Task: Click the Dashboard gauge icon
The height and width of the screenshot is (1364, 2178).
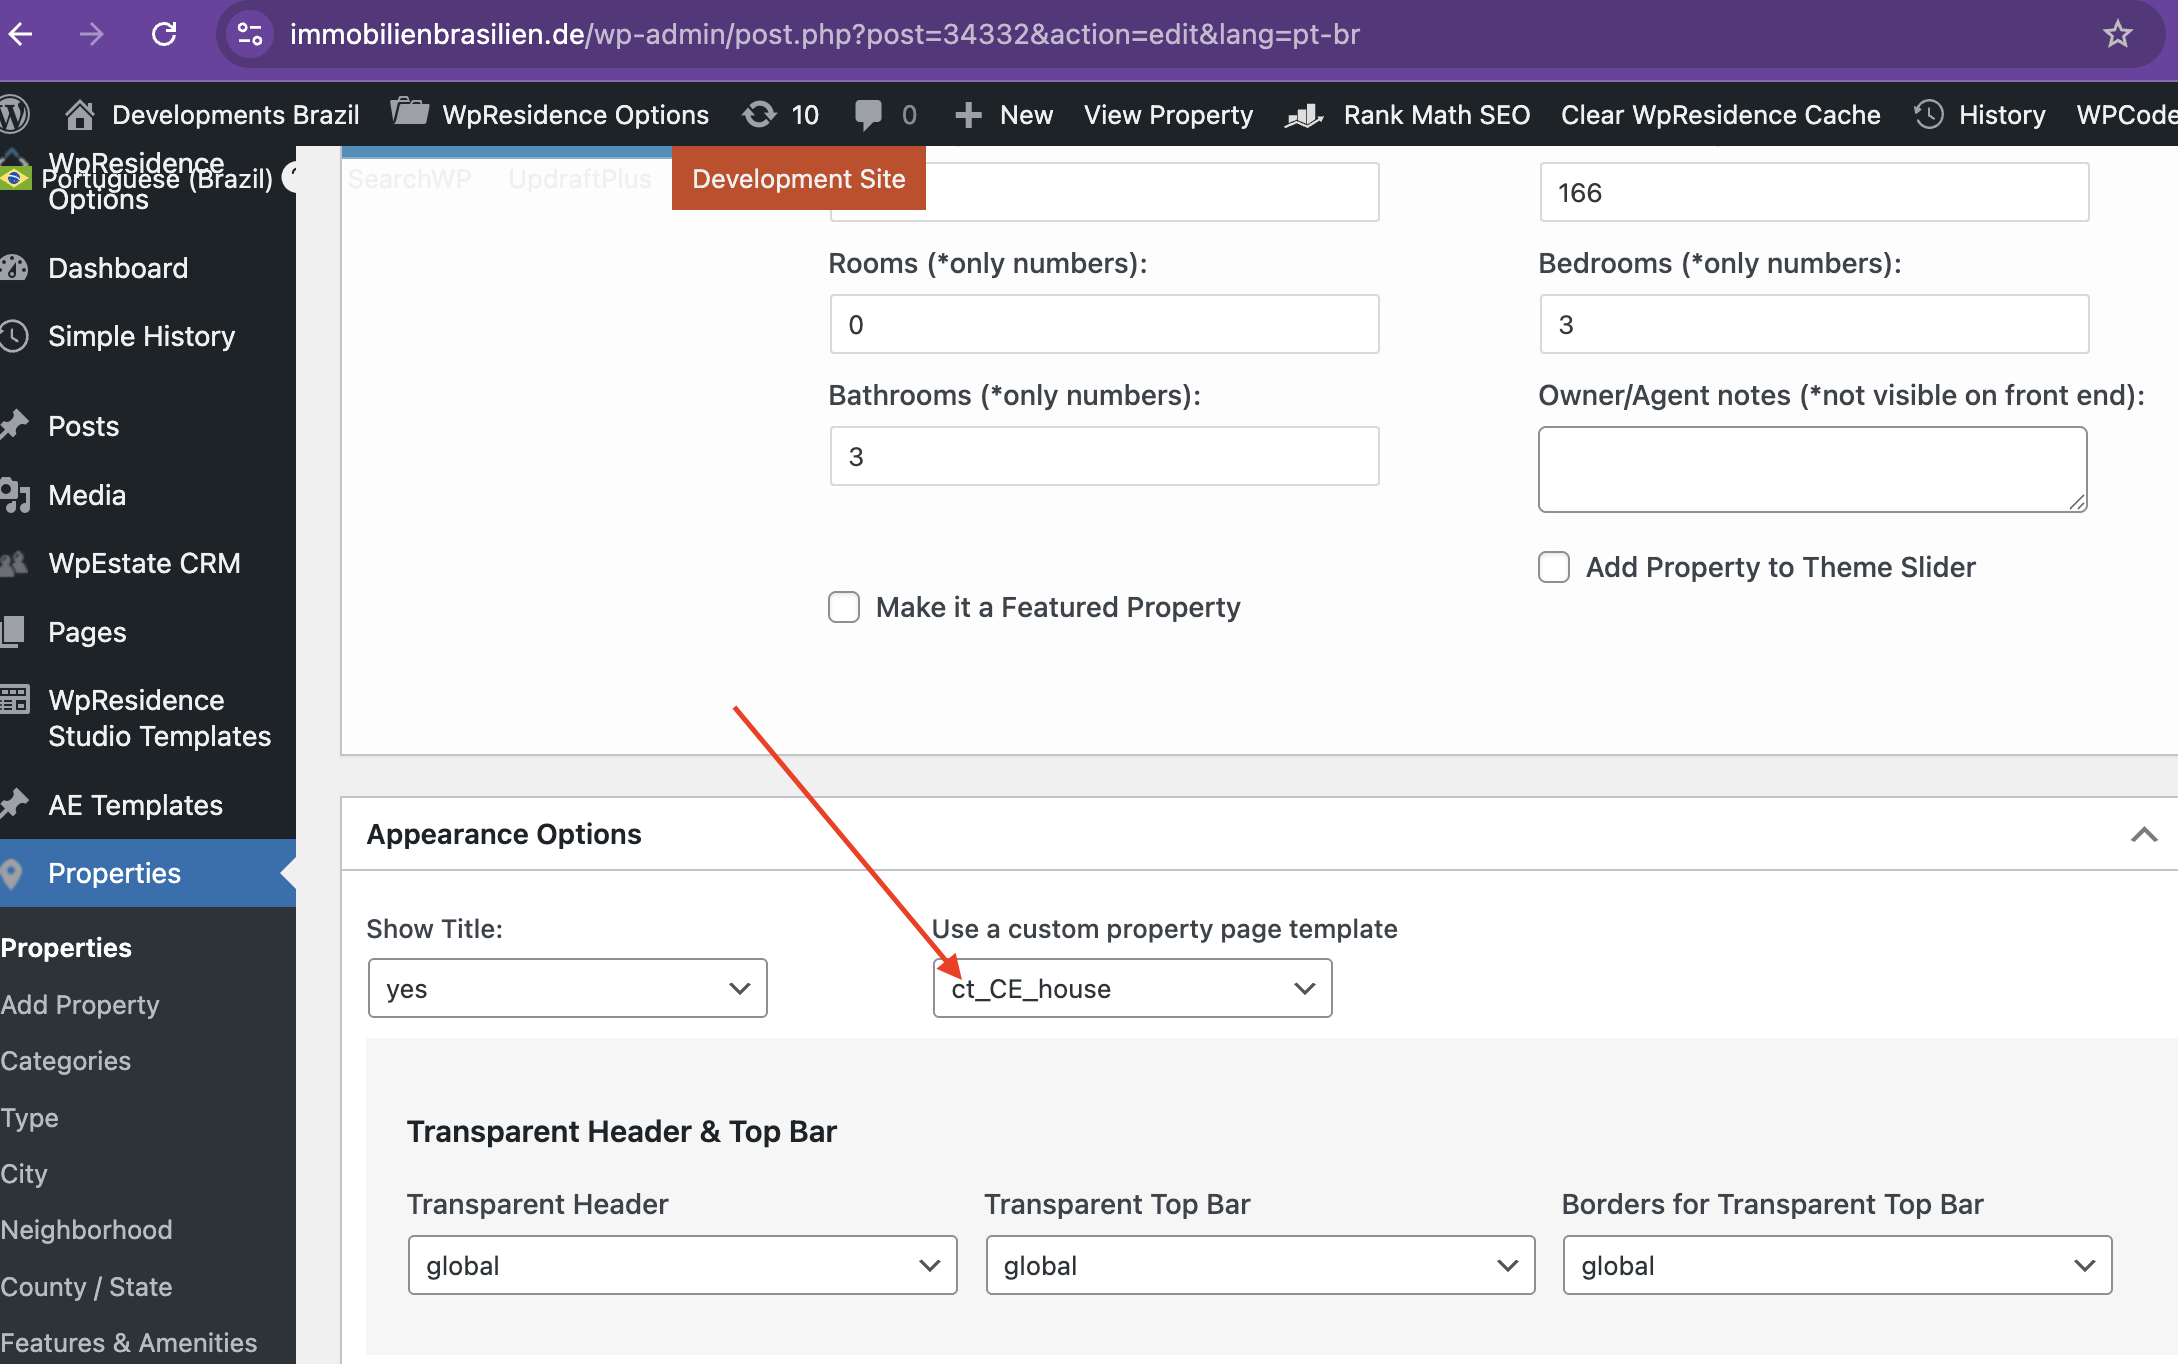Action: click(14, 267)
